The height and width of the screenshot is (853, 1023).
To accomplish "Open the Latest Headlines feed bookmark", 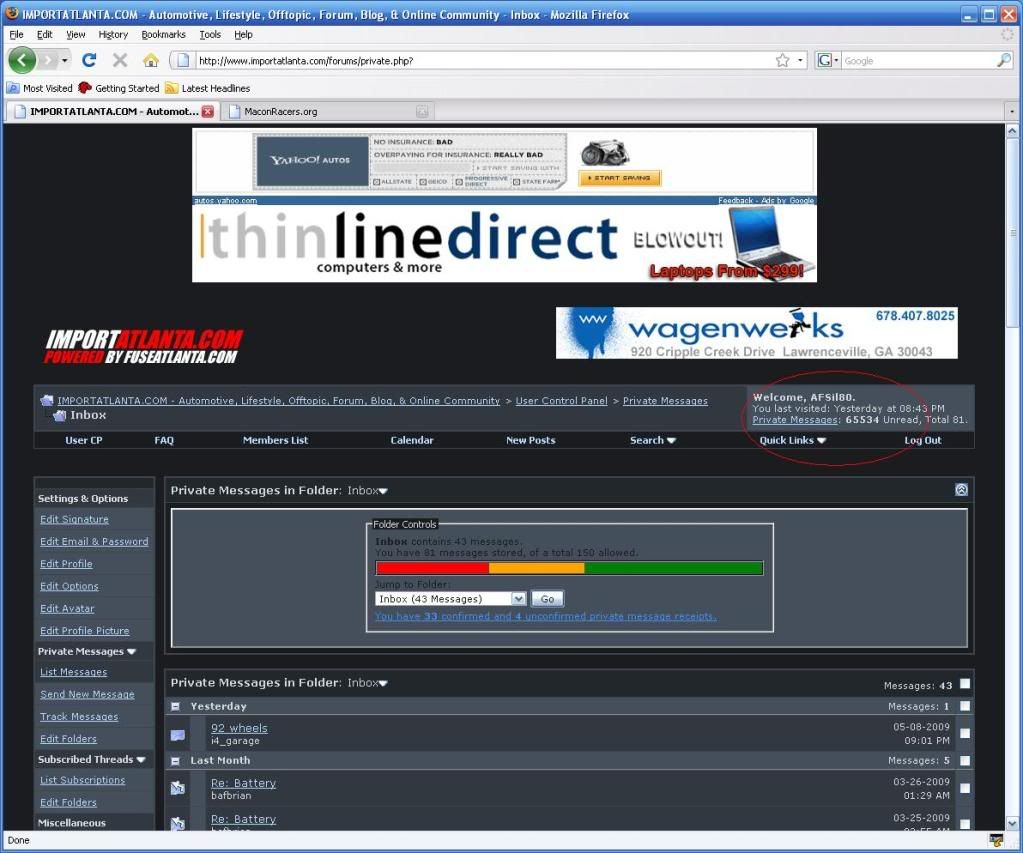I will point(207,88).
